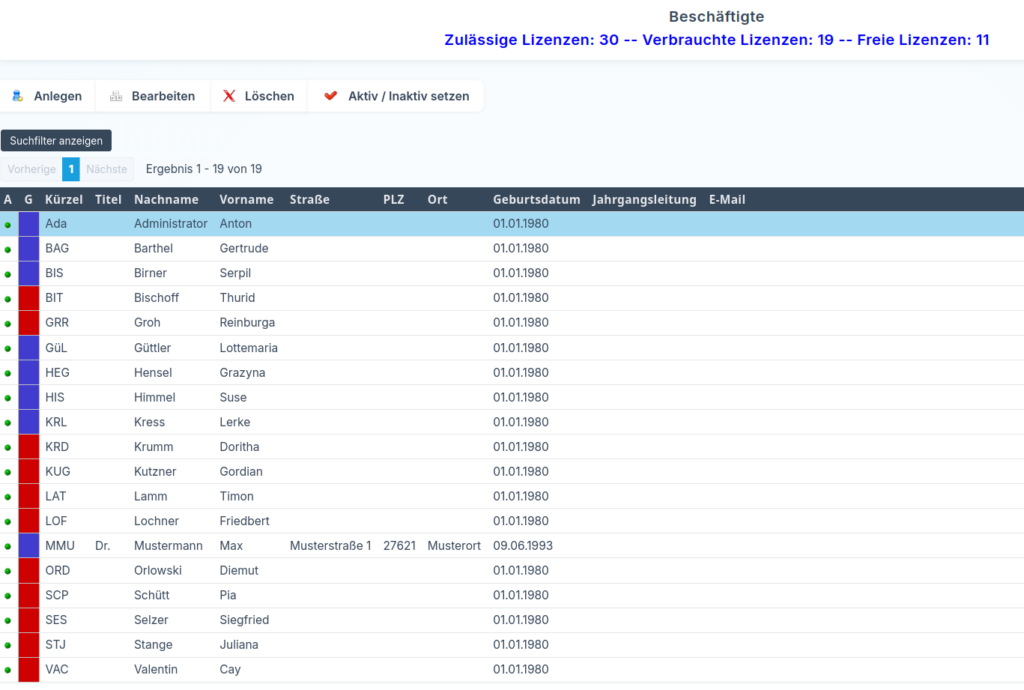Click red gender swatch for Groh row
The height and width of the screenshot is (690, 1024).
coord(28,323)
